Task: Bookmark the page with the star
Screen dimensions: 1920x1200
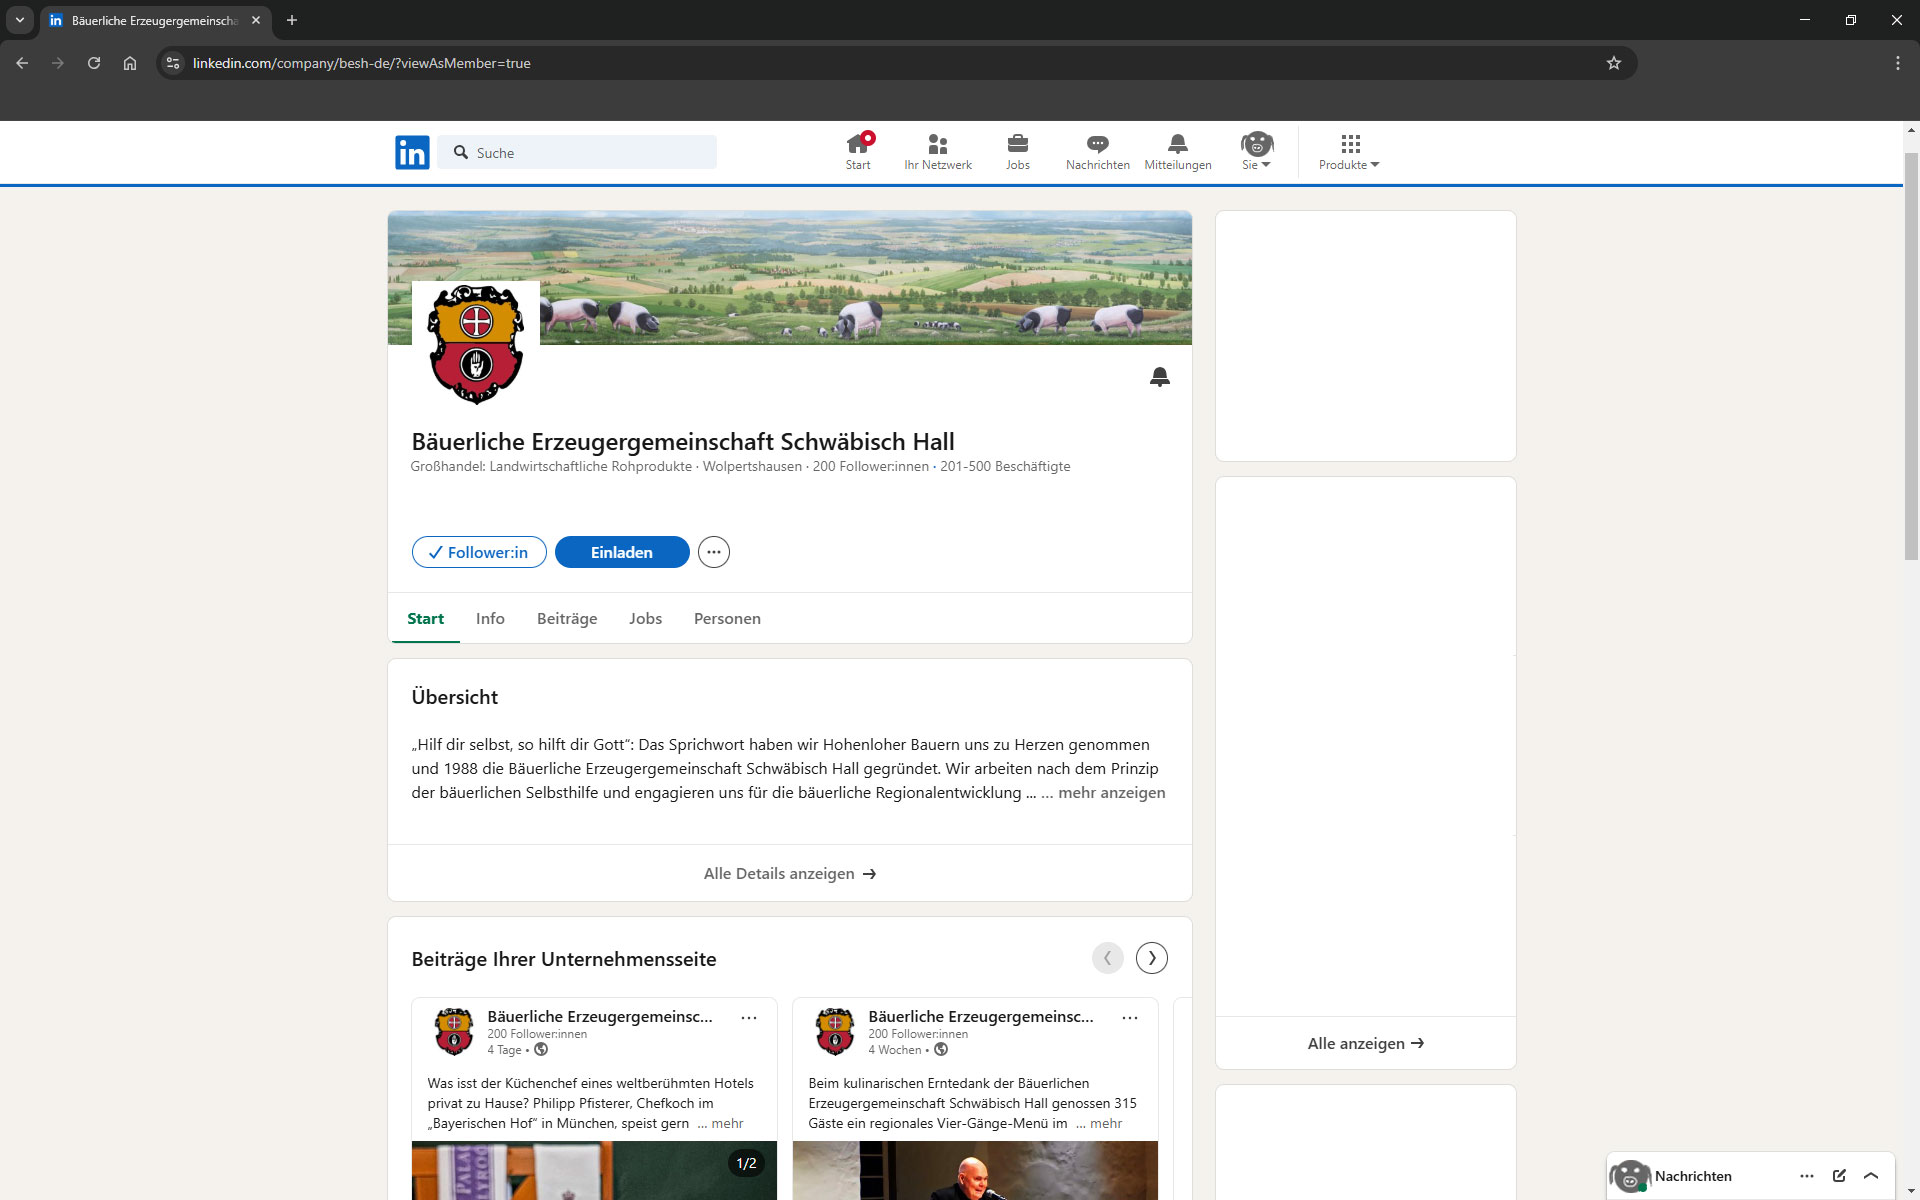Action: tap(1613, 63)
